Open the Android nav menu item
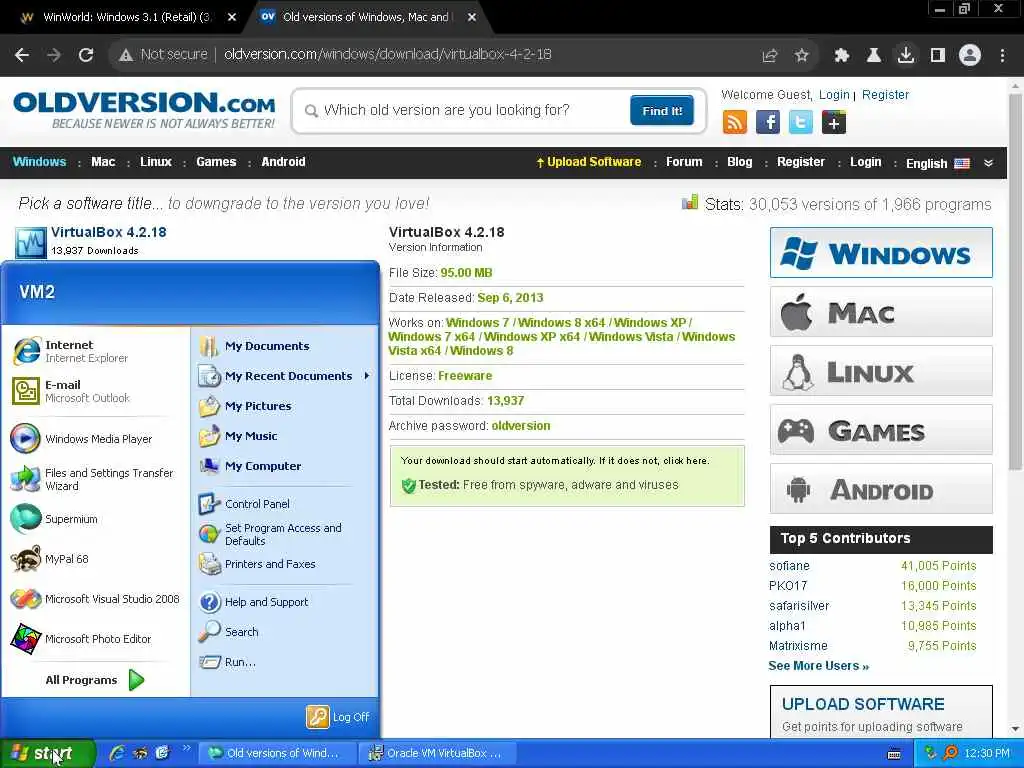 point(283,162)
